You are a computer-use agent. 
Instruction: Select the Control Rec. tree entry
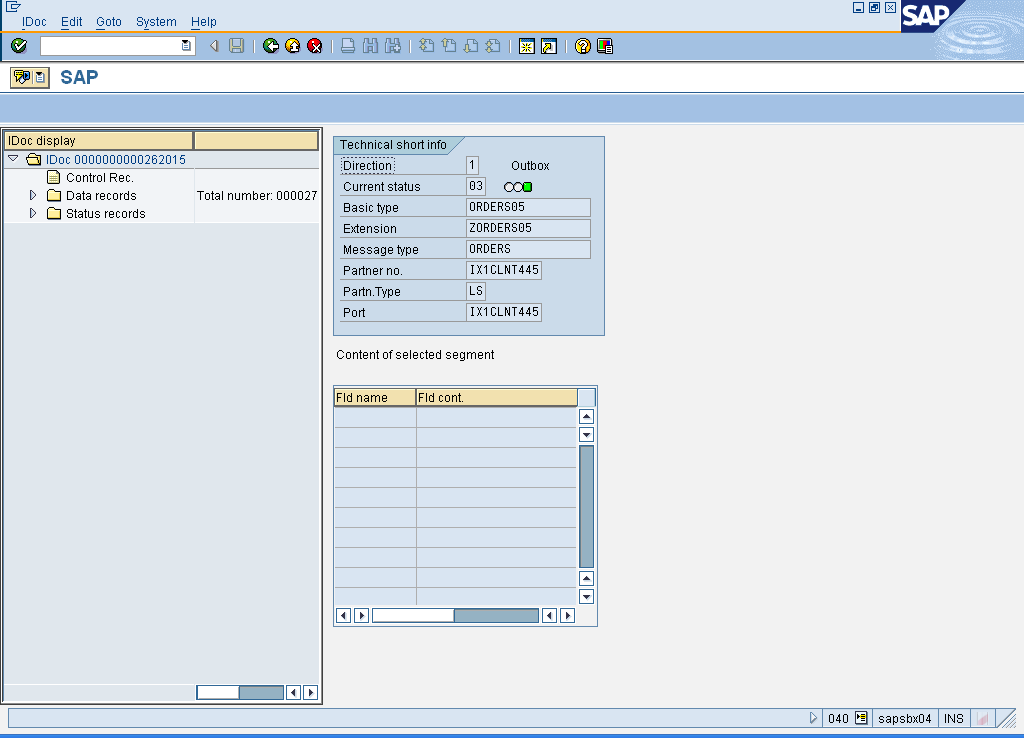(x=100, y=178)
